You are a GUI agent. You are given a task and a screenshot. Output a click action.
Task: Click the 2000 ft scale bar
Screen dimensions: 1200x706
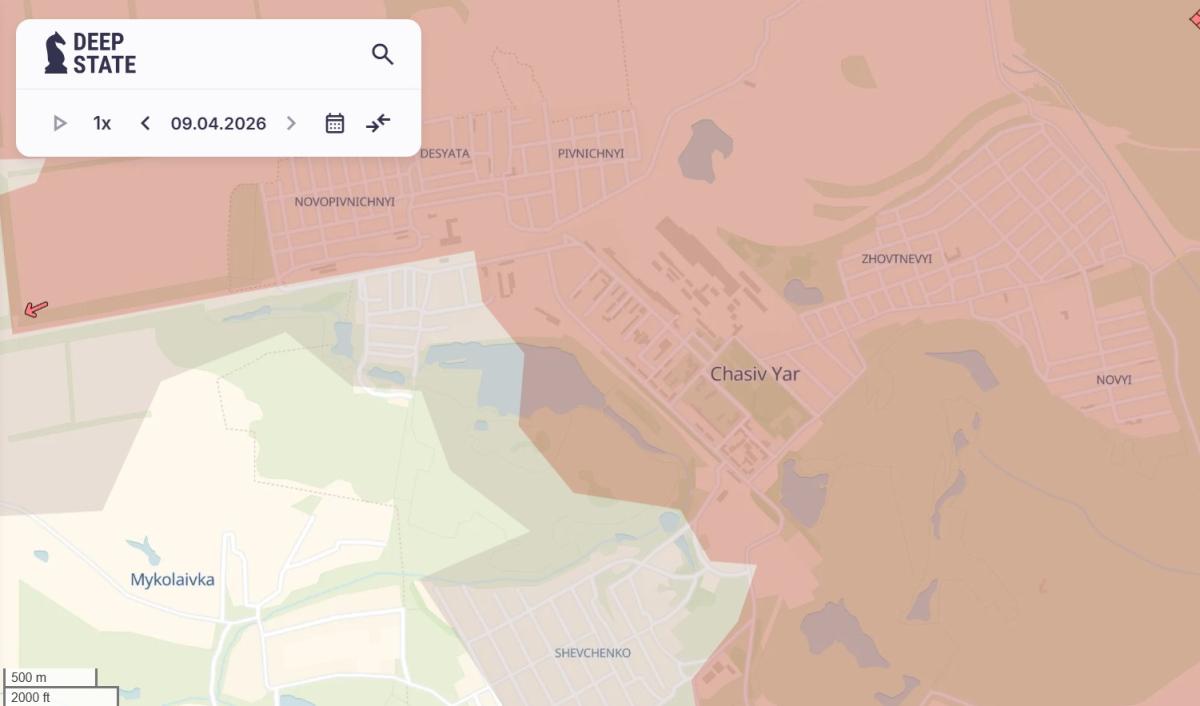(x=61, y=696)
